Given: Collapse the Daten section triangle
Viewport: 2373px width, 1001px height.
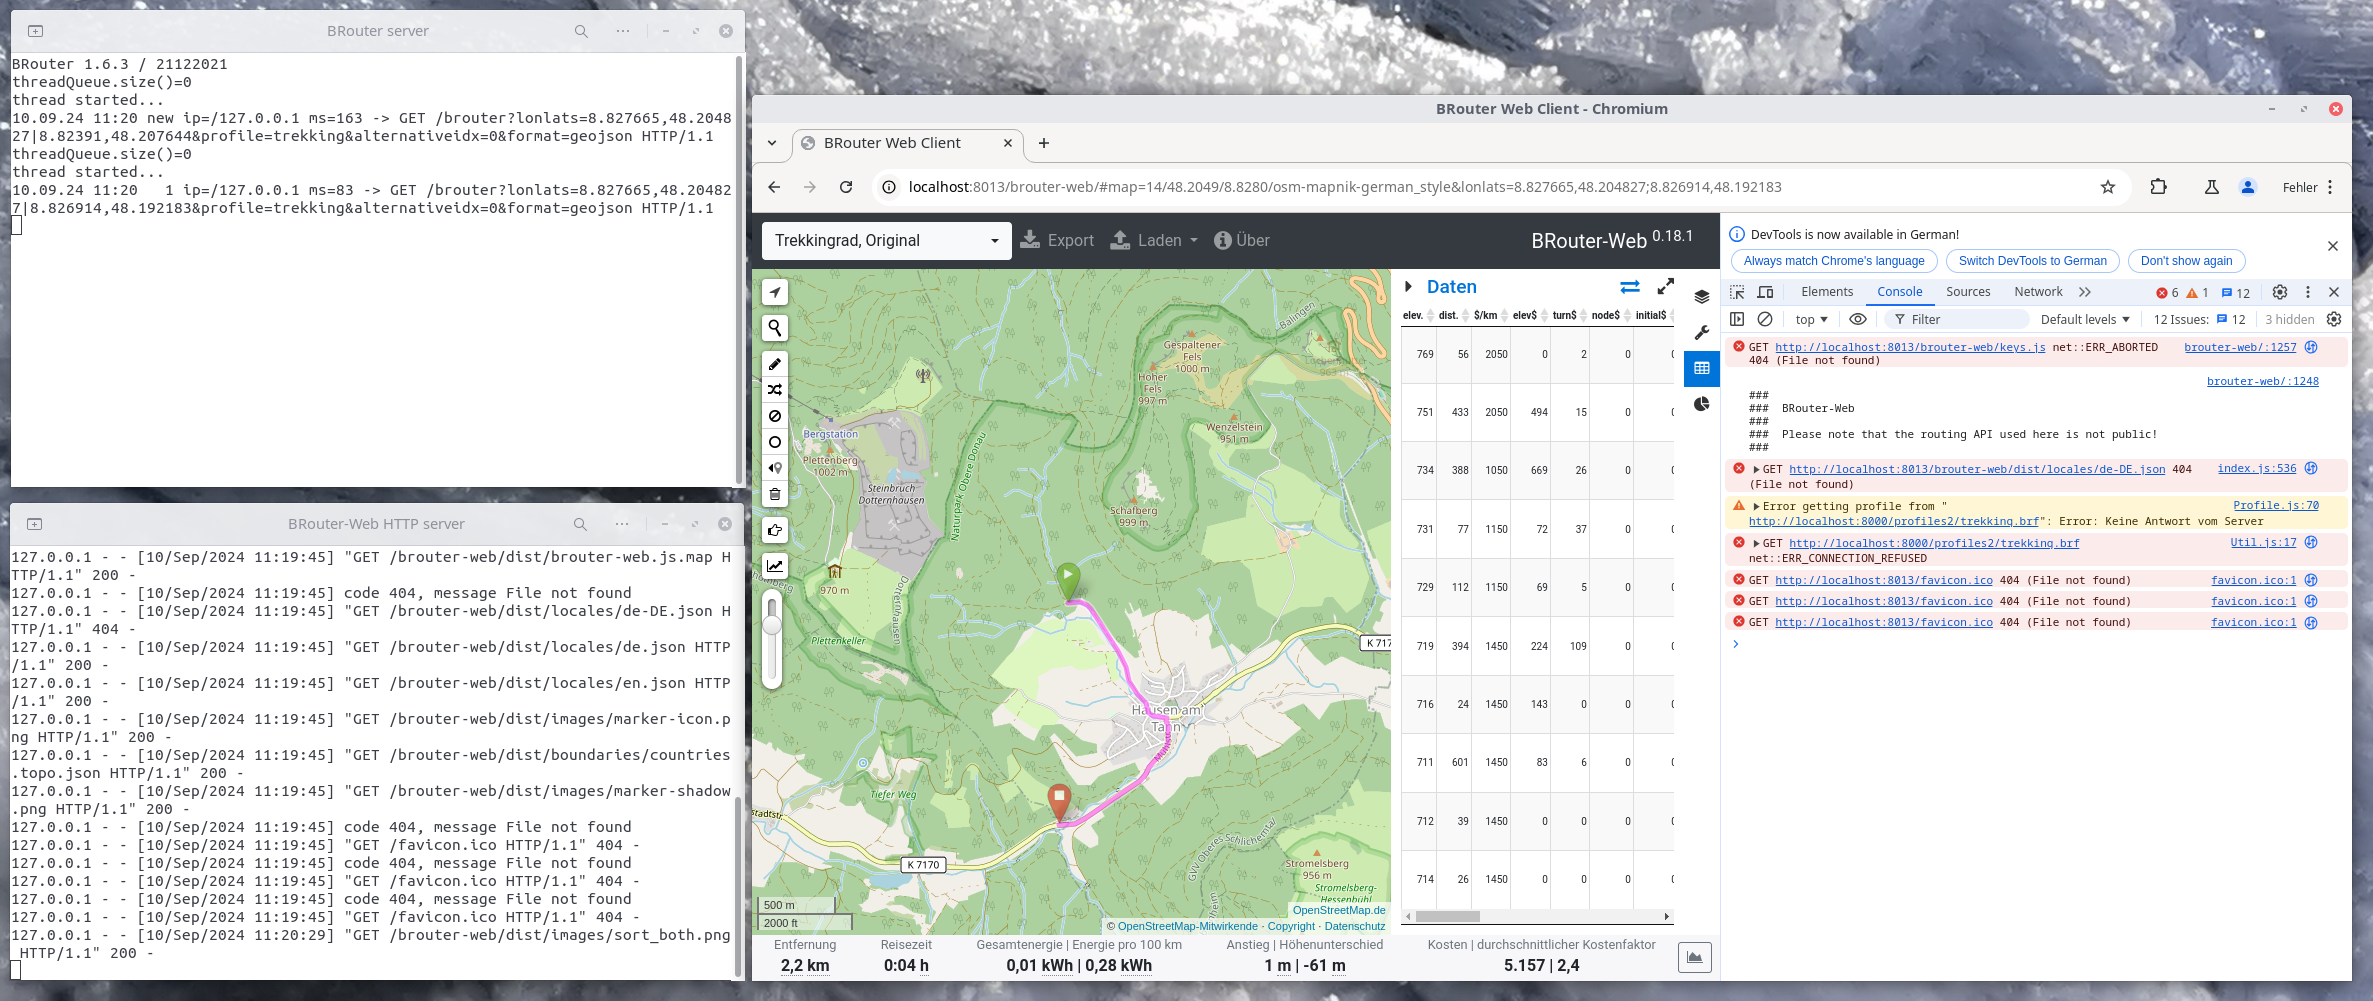Looking at the screenshot, I should pos(1408,287).
